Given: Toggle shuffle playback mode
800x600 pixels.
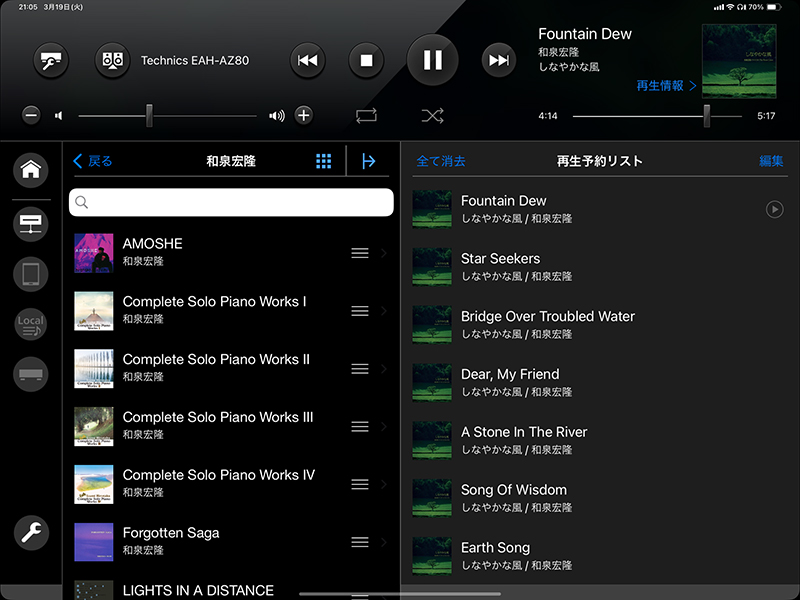Looking at the screenshot, I should click(432, 116).
